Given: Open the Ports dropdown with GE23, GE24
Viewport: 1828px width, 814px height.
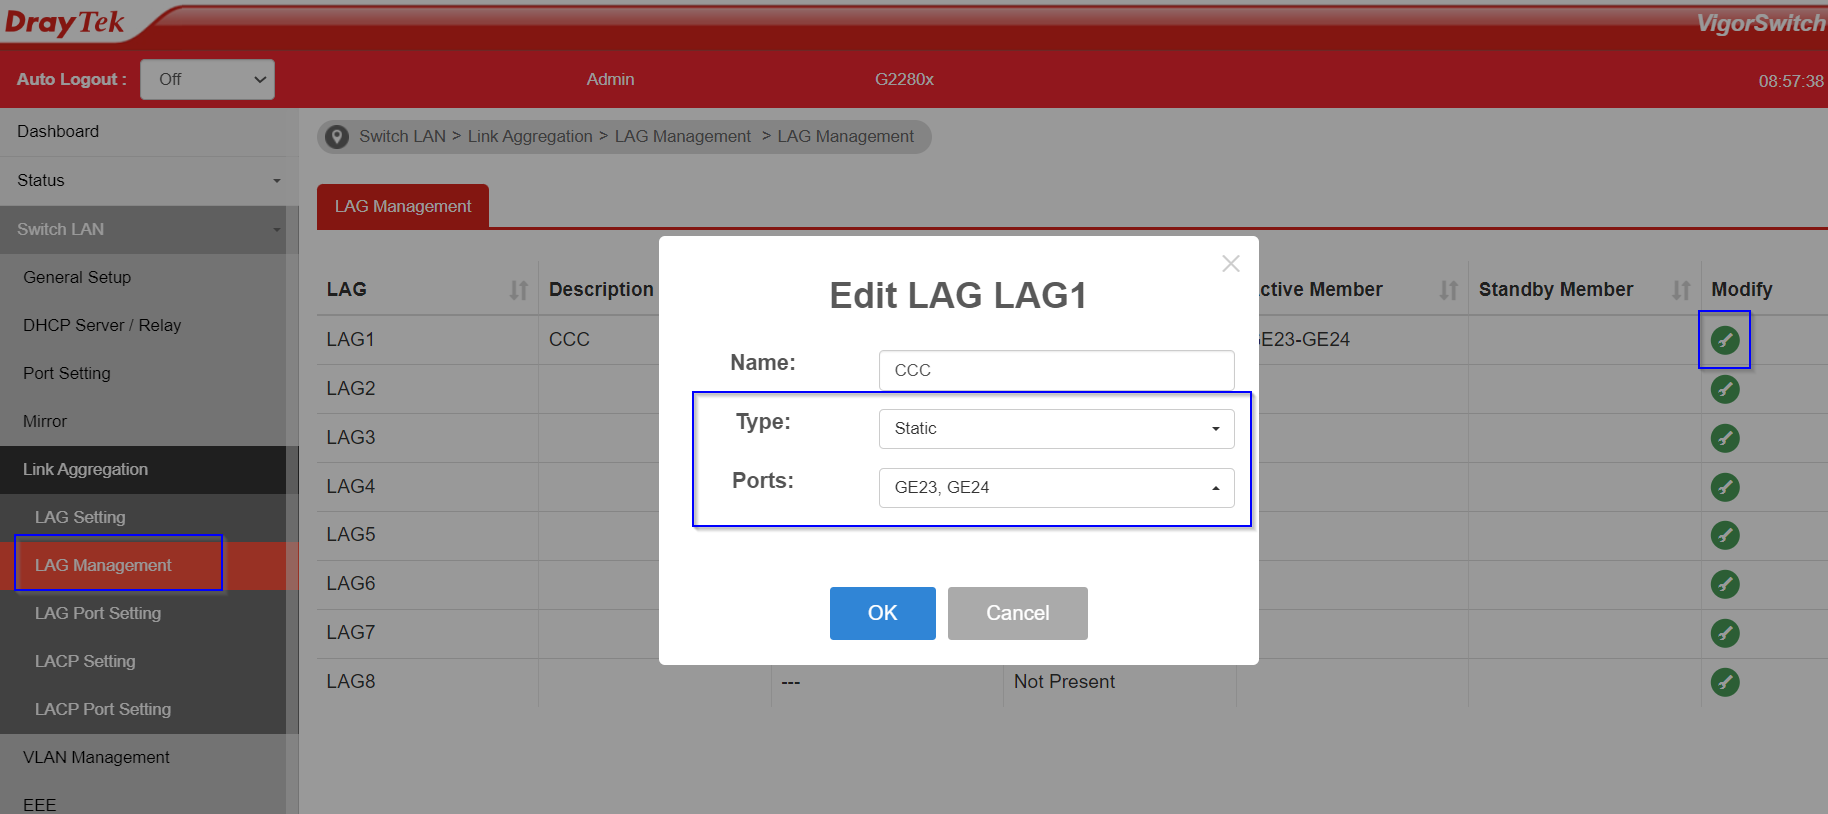Looking at the screenshot, I should coord(1056,488).
